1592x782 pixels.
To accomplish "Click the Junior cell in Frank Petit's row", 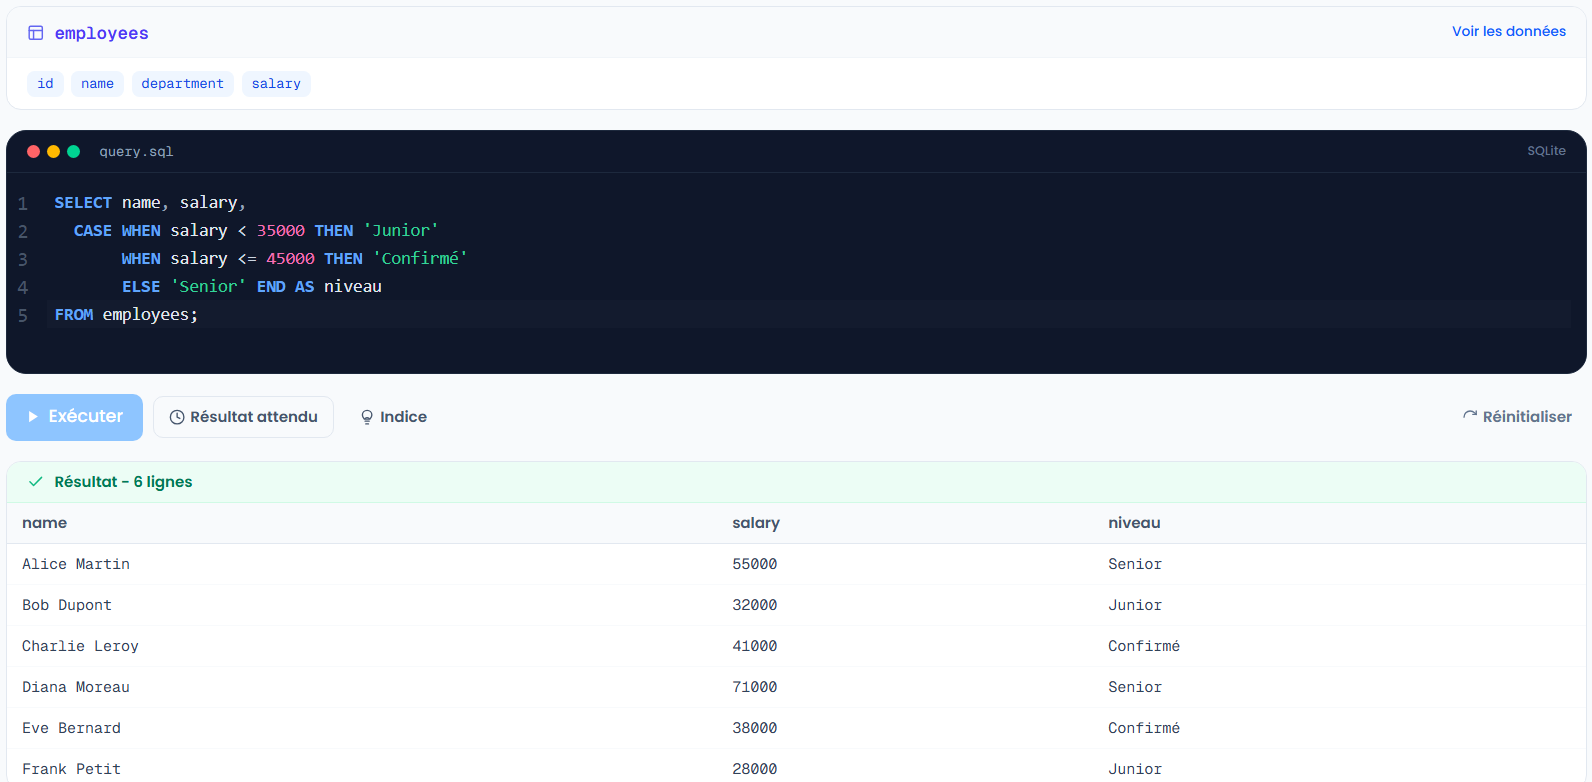I will tap(1135, 769).
